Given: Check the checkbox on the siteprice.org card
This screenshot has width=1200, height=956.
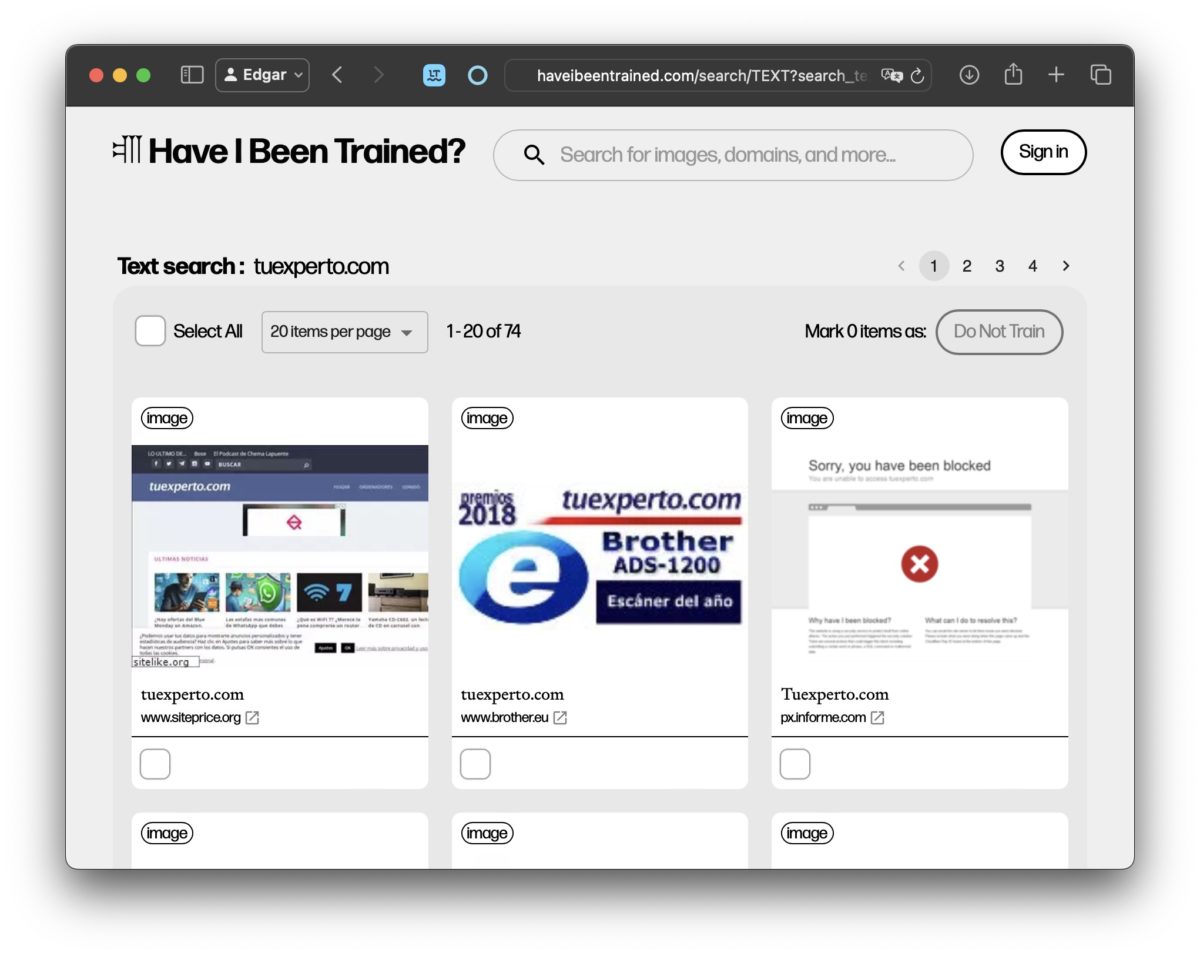Looking at the screenshot, I should click(x=155, y=765).
